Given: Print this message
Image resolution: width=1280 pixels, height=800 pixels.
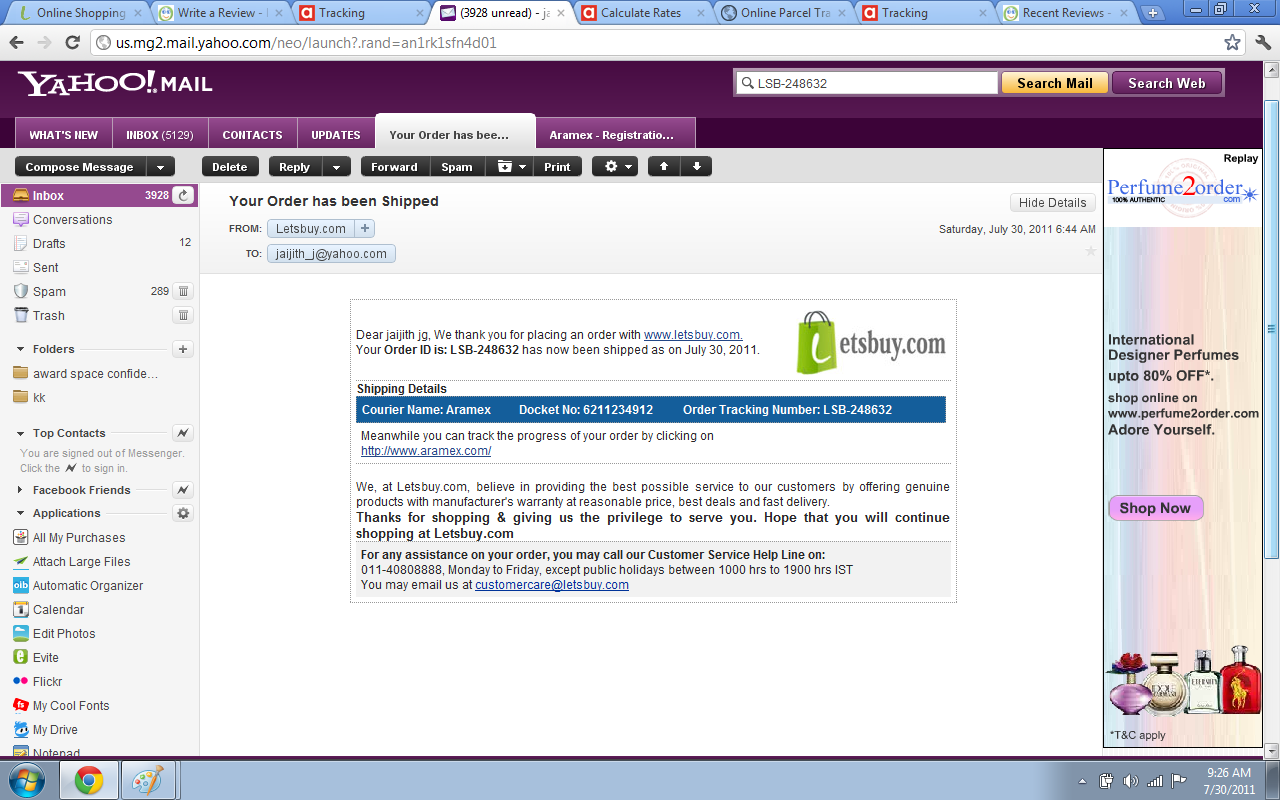Looking at the screenshot, I should [x=558, y=167].
